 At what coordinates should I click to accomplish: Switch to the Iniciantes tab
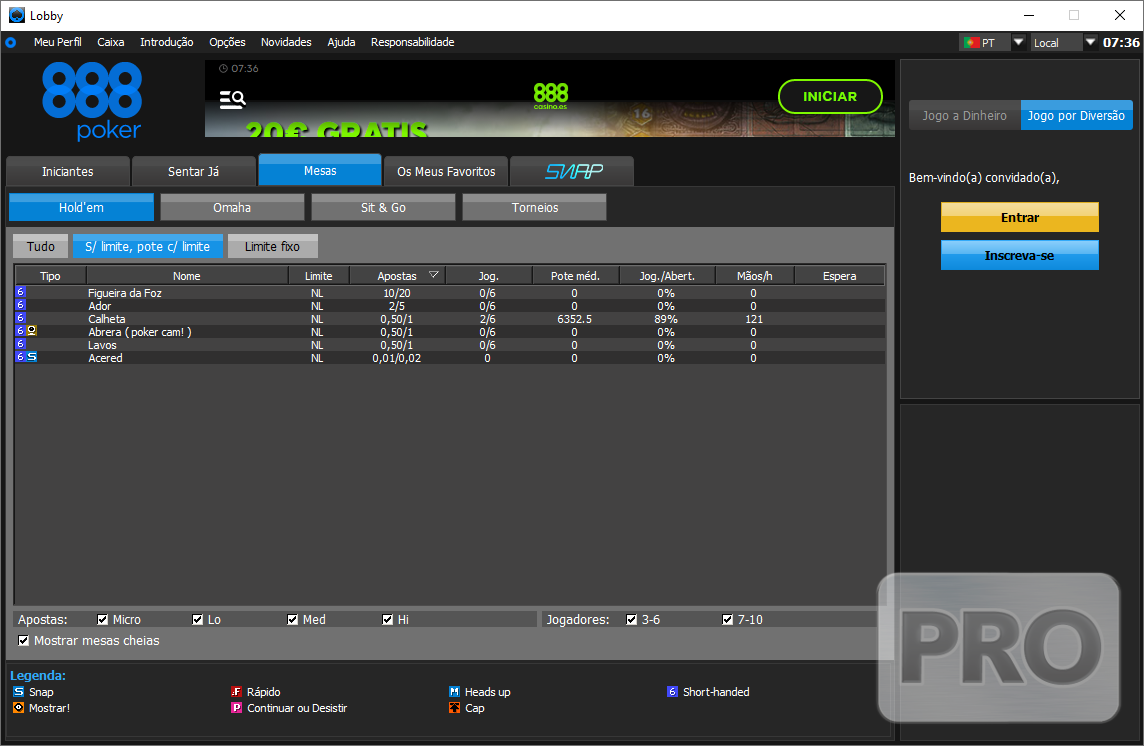(x=68, y=172)
